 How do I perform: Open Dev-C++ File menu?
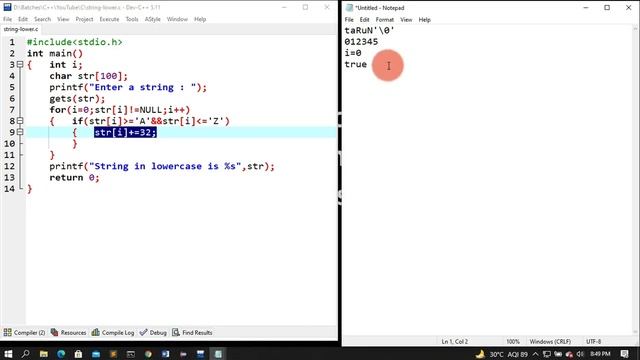(7, 19)
